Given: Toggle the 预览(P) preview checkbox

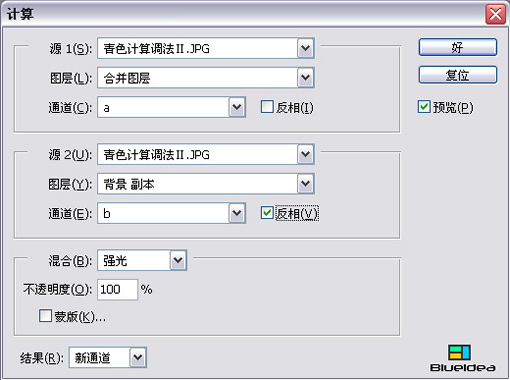Looking at the screenshot, I should (424, 107).
